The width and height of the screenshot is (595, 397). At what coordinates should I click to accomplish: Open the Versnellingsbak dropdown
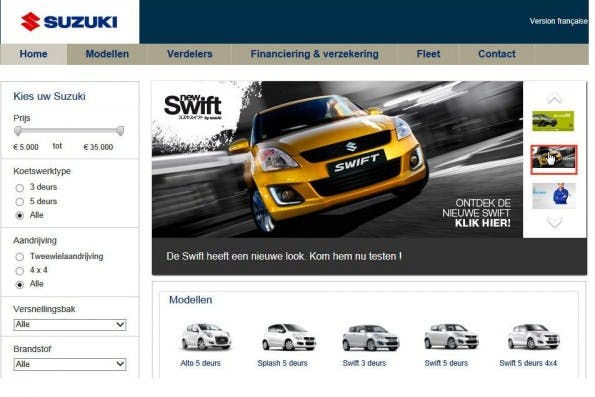(70, 325)
